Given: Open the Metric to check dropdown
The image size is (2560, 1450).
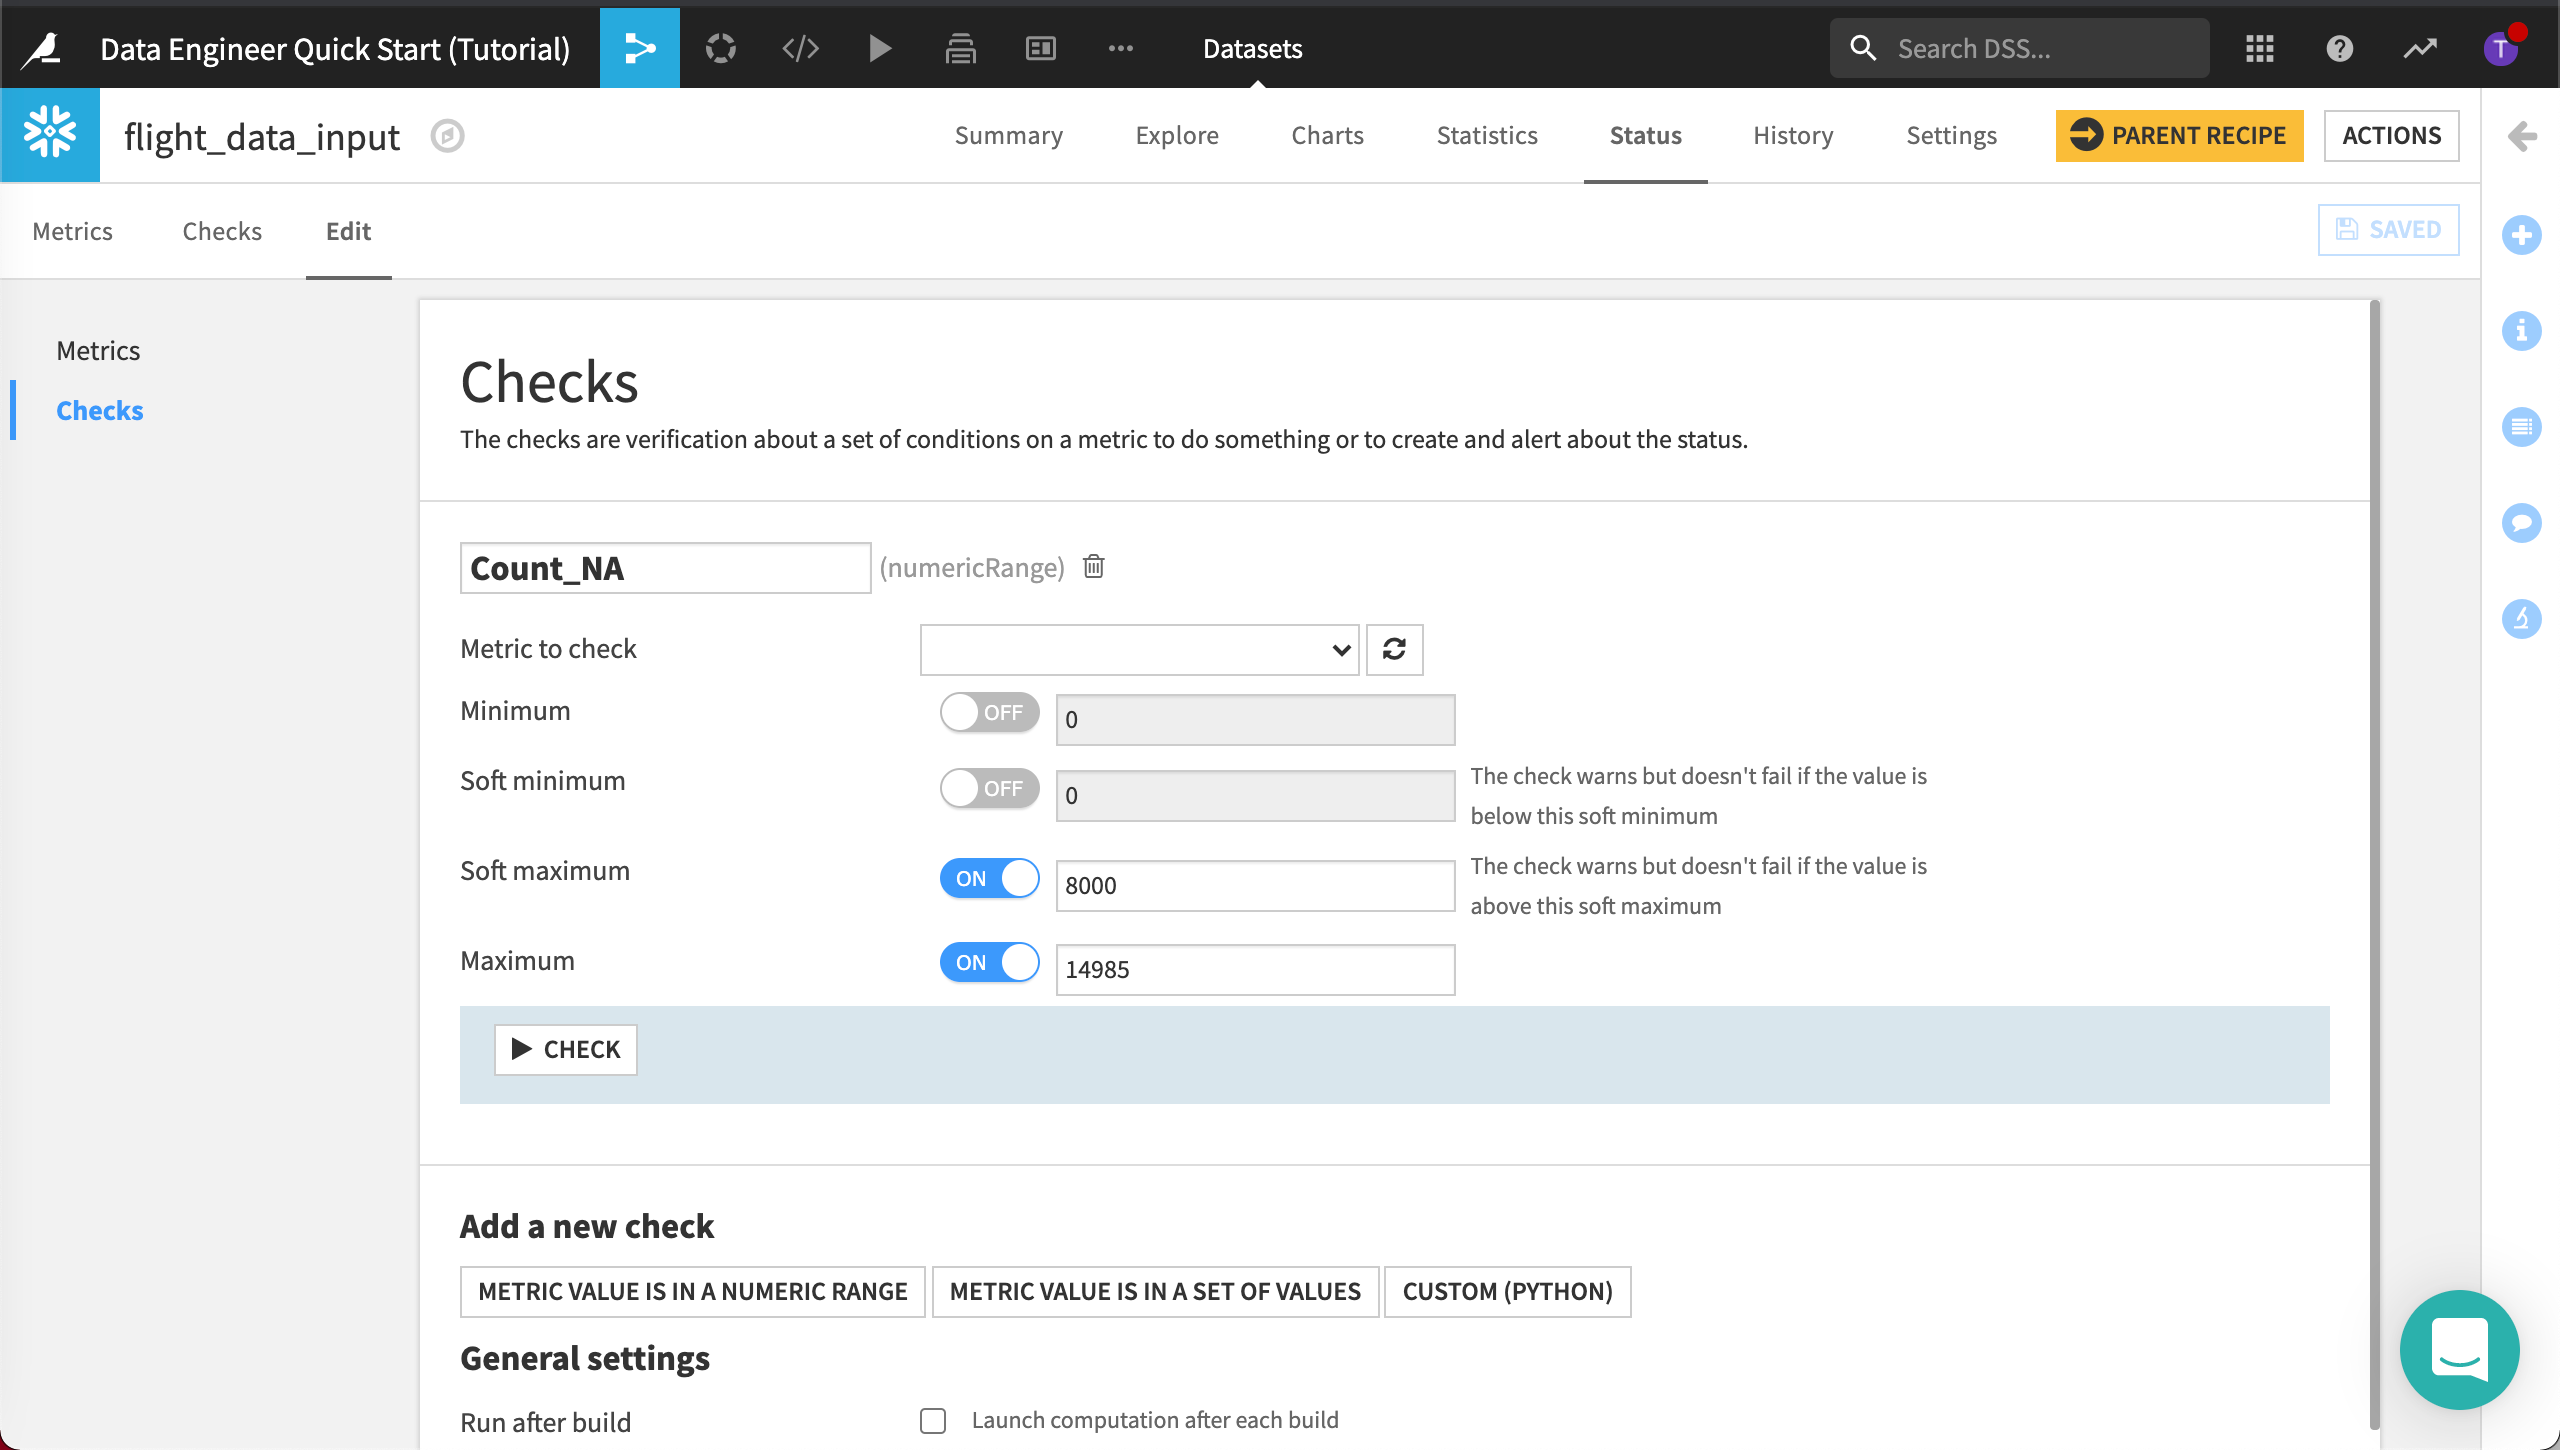Looking at the screenshot, I should point(1140,650).
